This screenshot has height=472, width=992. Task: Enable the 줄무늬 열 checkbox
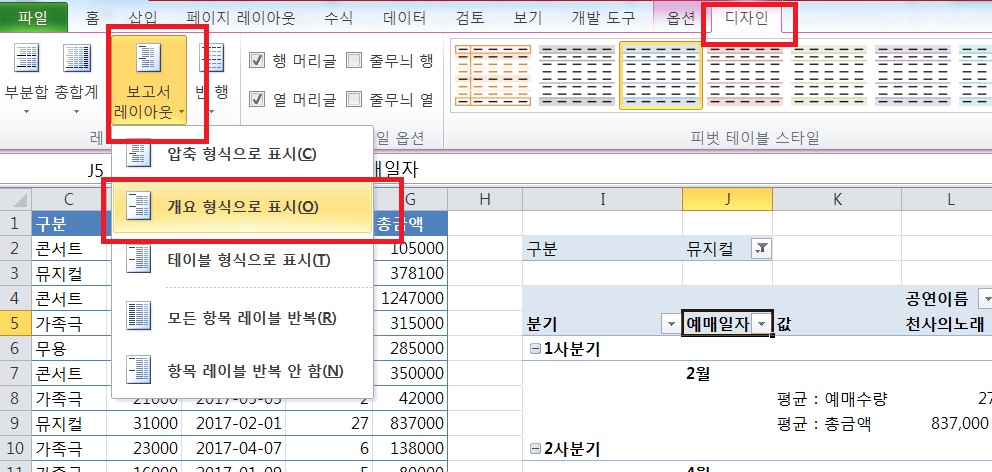[x=354, y=98]
